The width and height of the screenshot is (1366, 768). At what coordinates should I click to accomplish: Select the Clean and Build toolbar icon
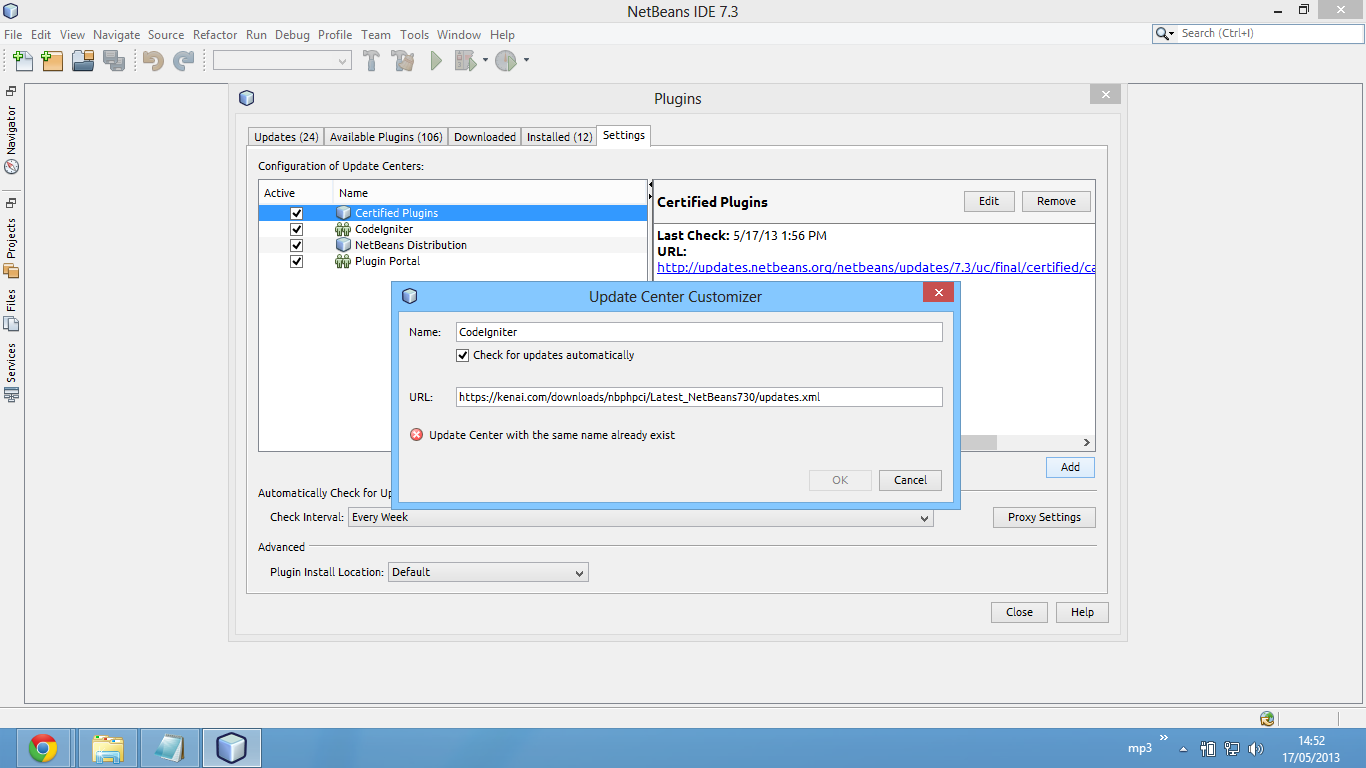pos(402,61)
